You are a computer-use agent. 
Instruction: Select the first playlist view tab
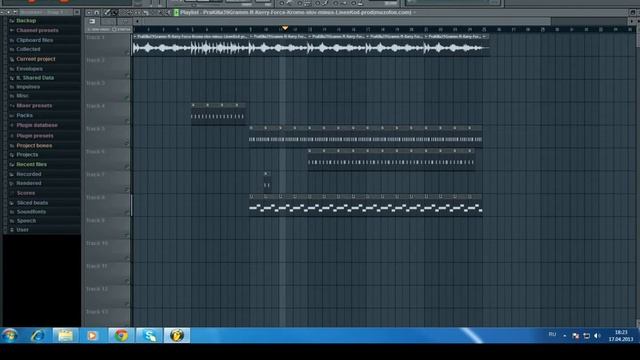click(92, 21)
